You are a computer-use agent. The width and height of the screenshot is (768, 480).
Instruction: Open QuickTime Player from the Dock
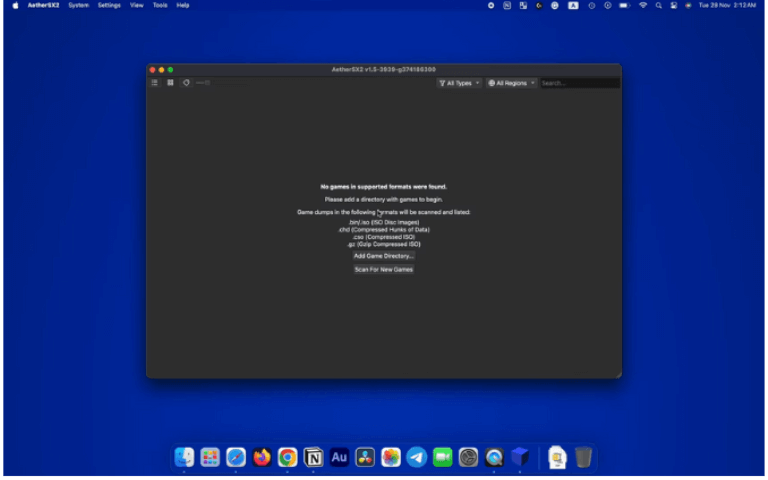pos(494,457)
